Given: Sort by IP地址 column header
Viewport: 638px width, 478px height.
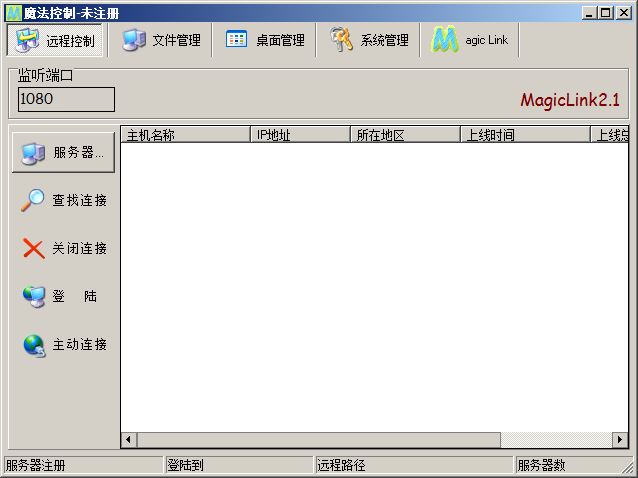Looking at the screenshot, I should coord(300,135).
